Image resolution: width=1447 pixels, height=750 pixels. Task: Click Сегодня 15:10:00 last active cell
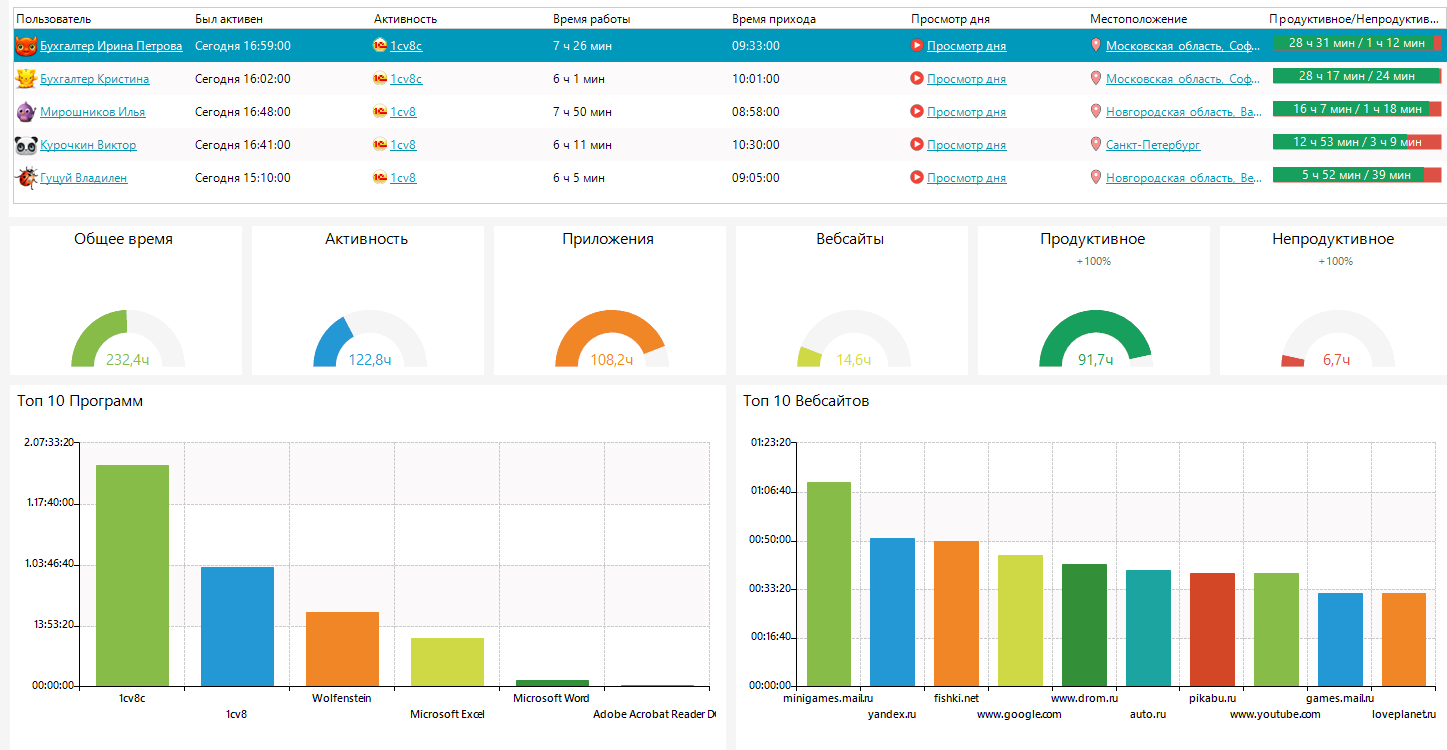(x=243, y=178)
